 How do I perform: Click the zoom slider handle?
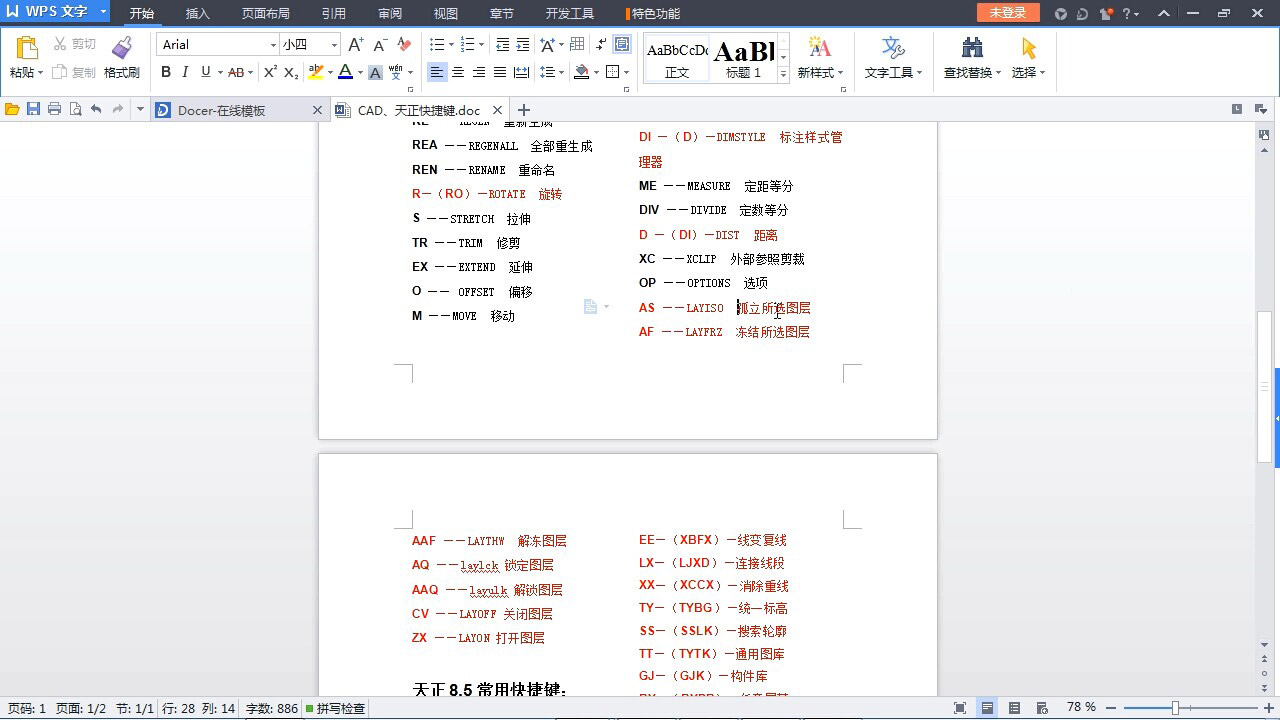tap(1176, 708)
